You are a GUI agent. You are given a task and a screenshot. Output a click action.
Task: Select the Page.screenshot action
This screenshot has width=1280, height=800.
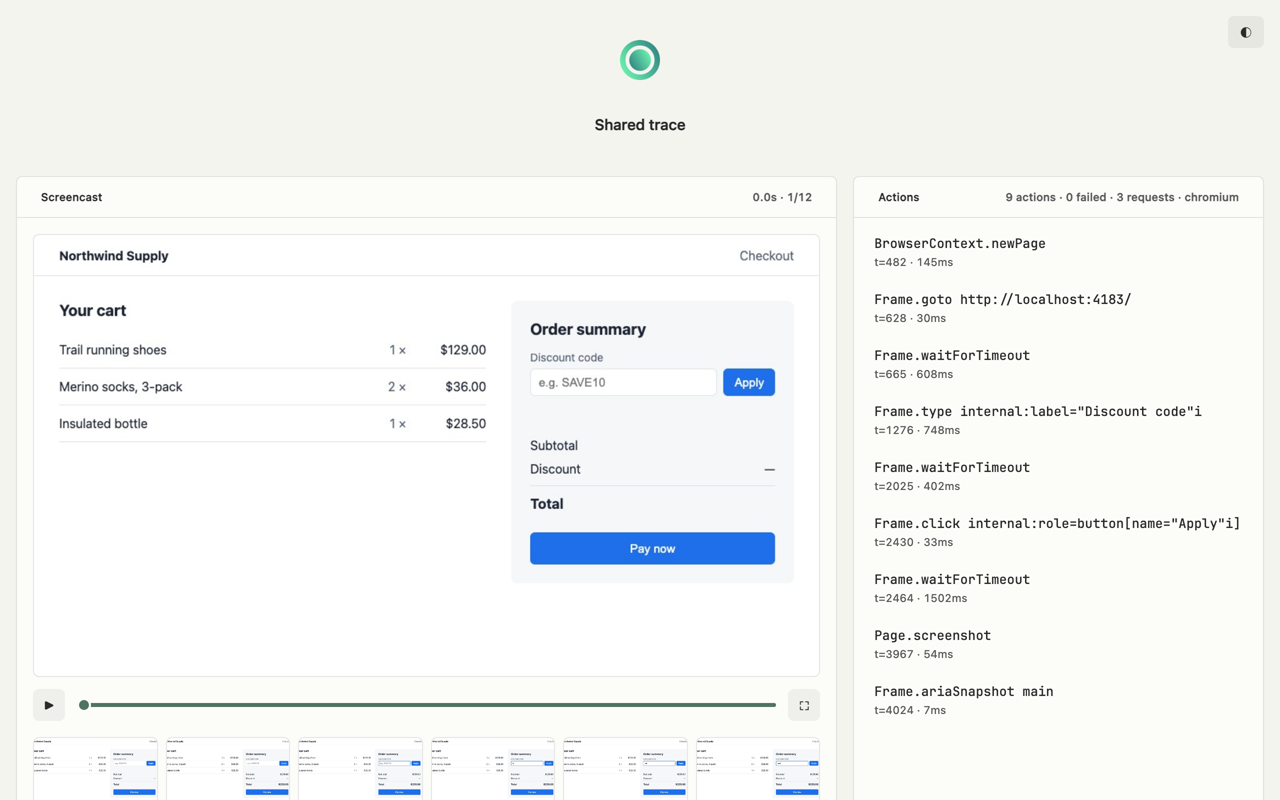tap(1058, 644)
